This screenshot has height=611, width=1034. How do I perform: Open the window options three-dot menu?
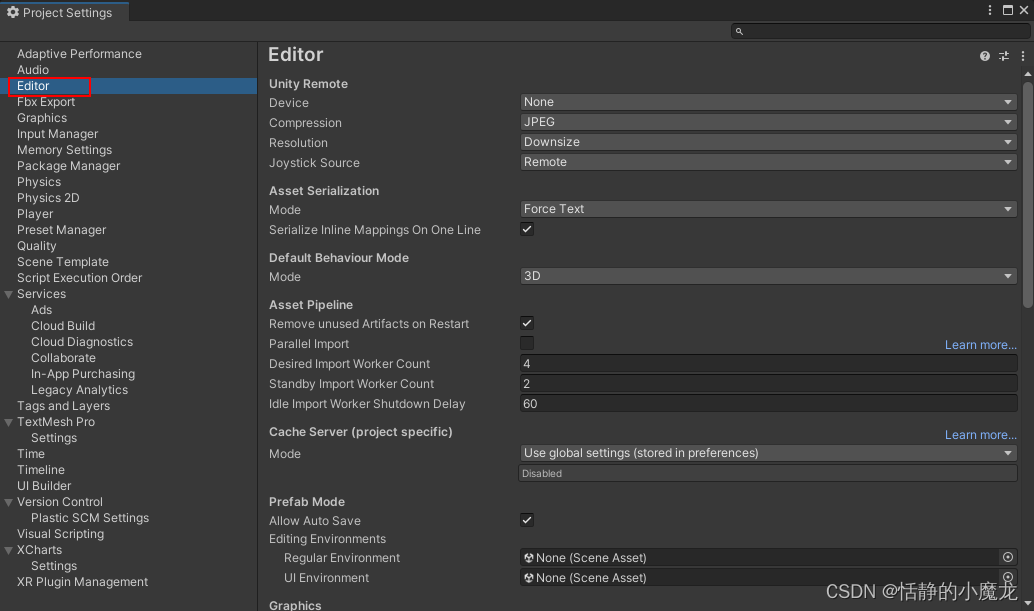pos(990,10)
